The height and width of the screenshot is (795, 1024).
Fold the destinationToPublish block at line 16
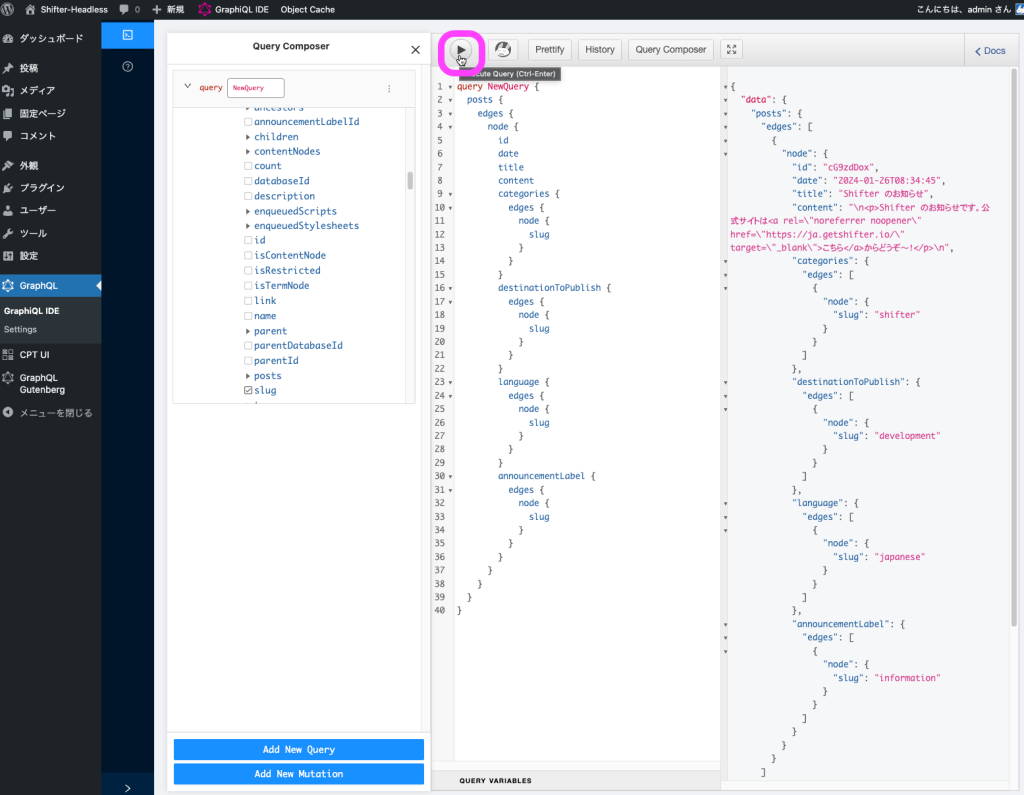point(450,289)
